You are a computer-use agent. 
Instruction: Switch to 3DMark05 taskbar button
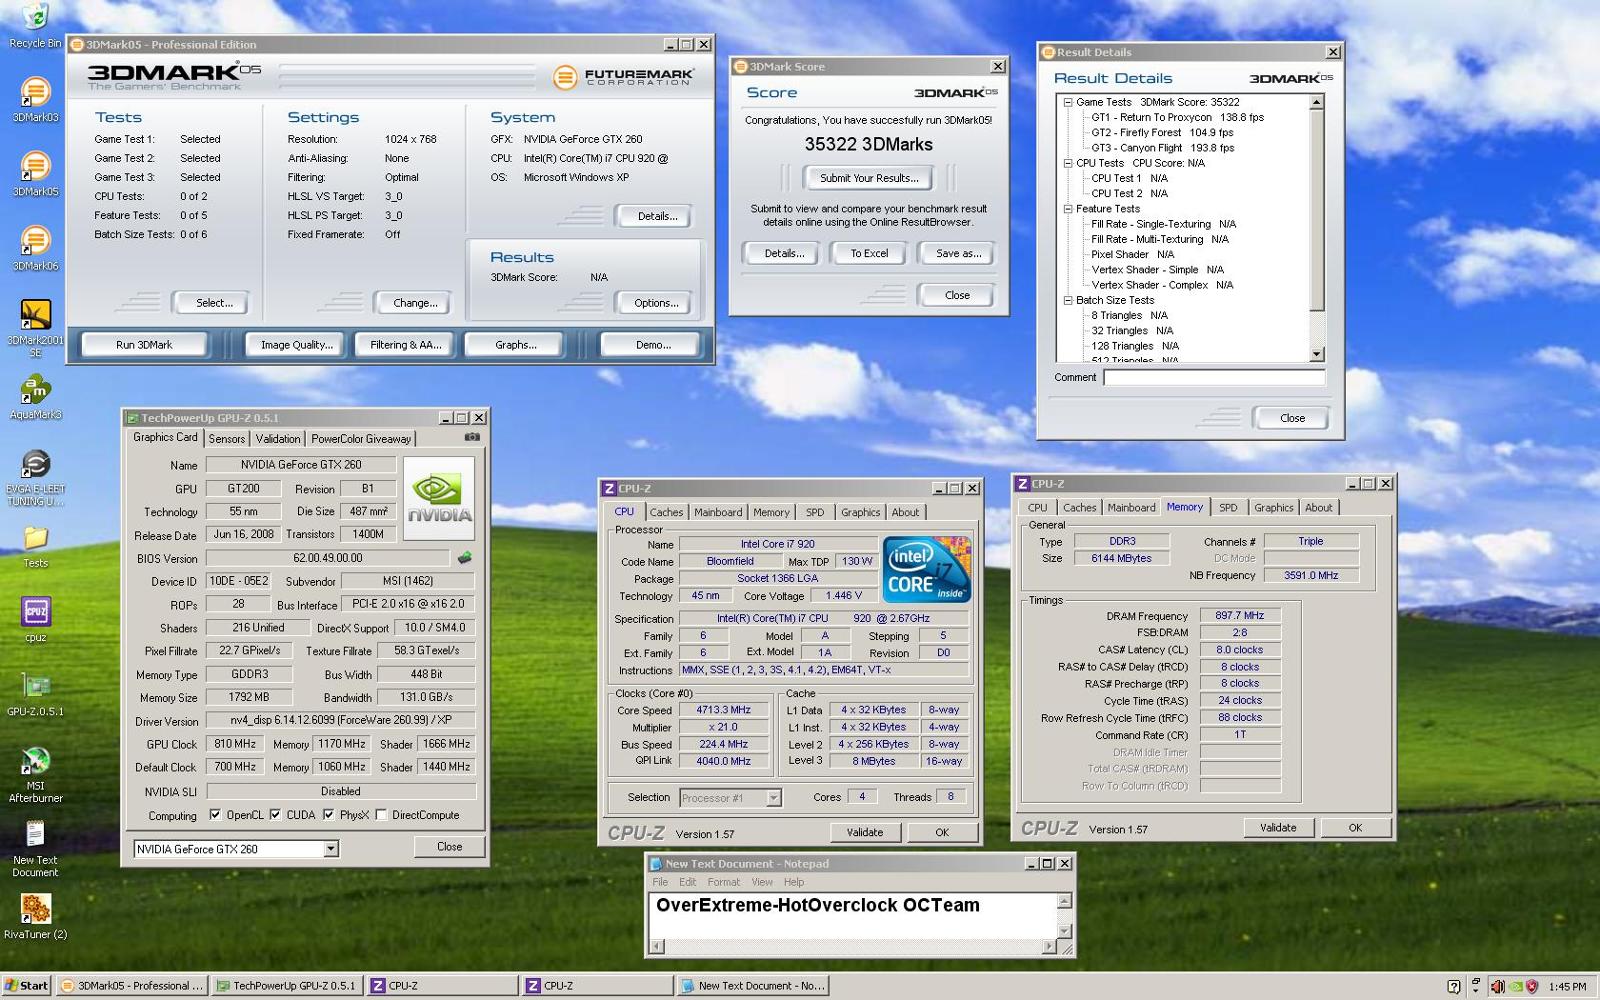pyautogui.click(x=131, y=986)
